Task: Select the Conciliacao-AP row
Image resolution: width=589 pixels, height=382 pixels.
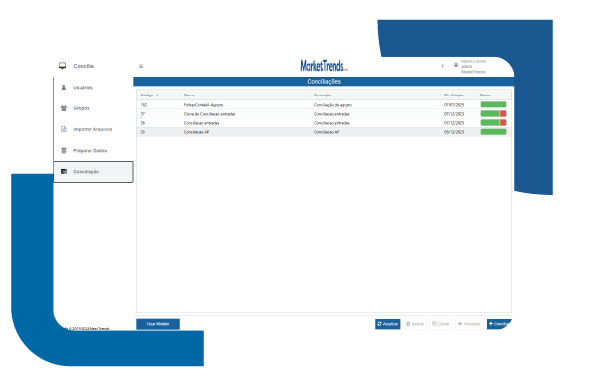Action: coord(324,132)
